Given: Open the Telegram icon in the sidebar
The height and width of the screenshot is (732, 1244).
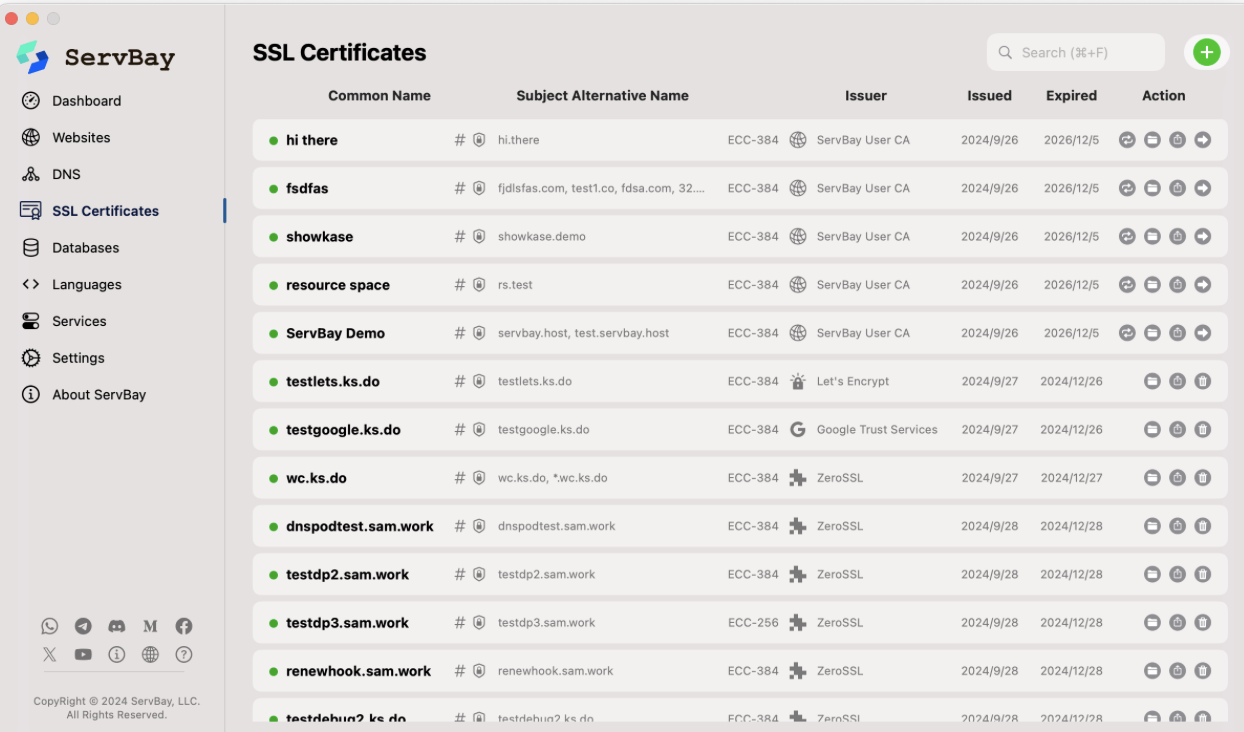Looking at the screenshot, I should (83, 626).
